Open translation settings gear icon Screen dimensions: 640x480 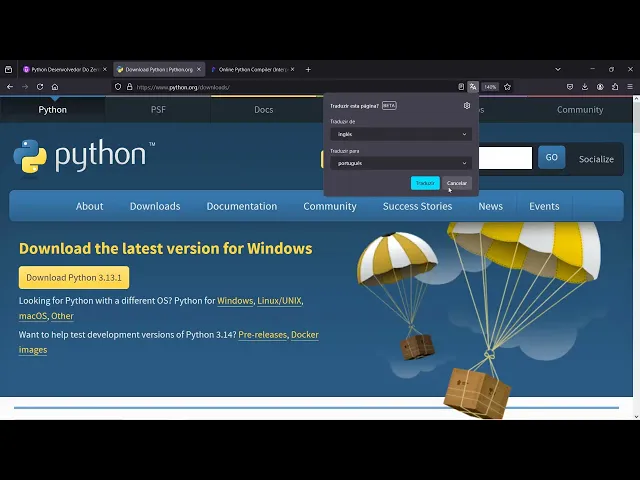467,106
